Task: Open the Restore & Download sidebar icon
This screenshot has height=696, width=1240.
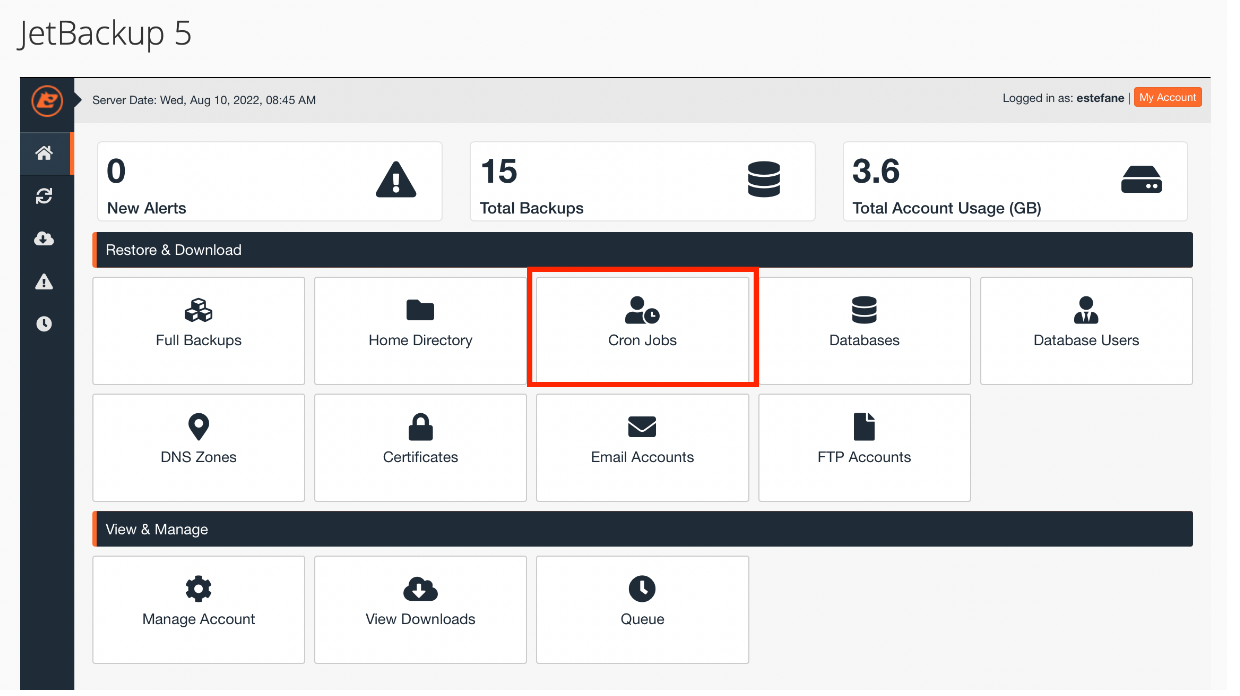Action: (x=44, y=196)
